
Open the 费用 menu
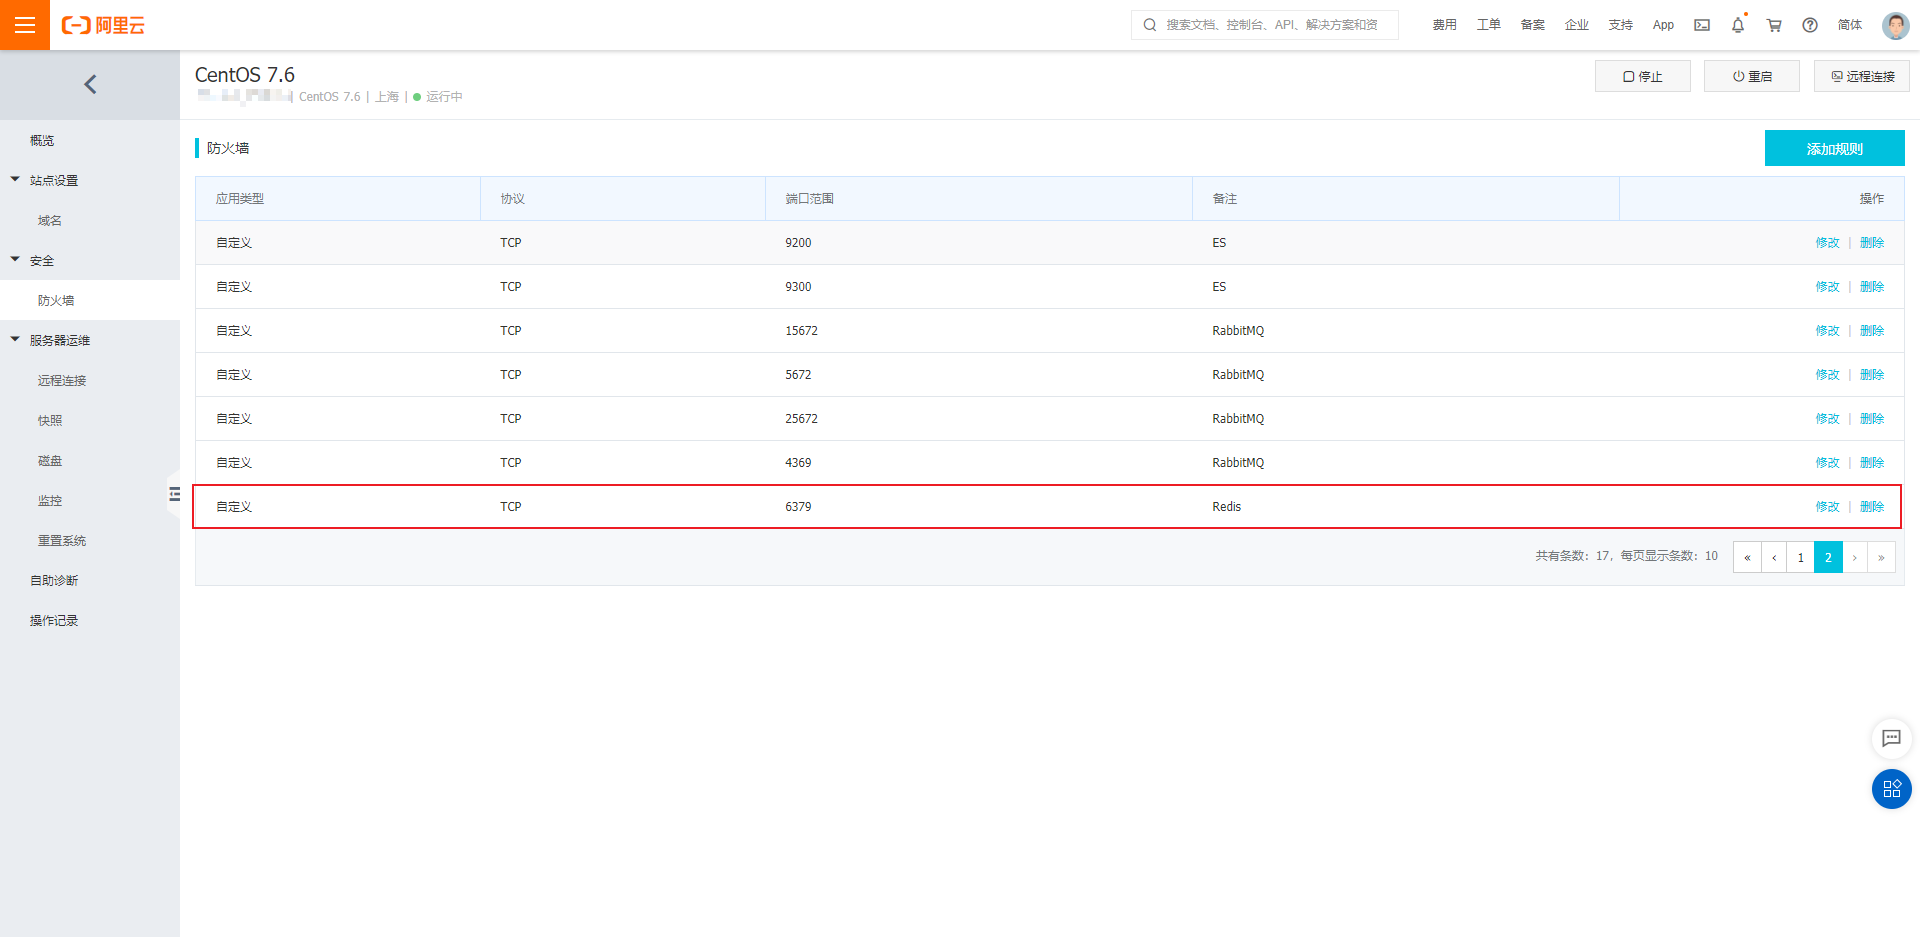(x=1444, y=24)
